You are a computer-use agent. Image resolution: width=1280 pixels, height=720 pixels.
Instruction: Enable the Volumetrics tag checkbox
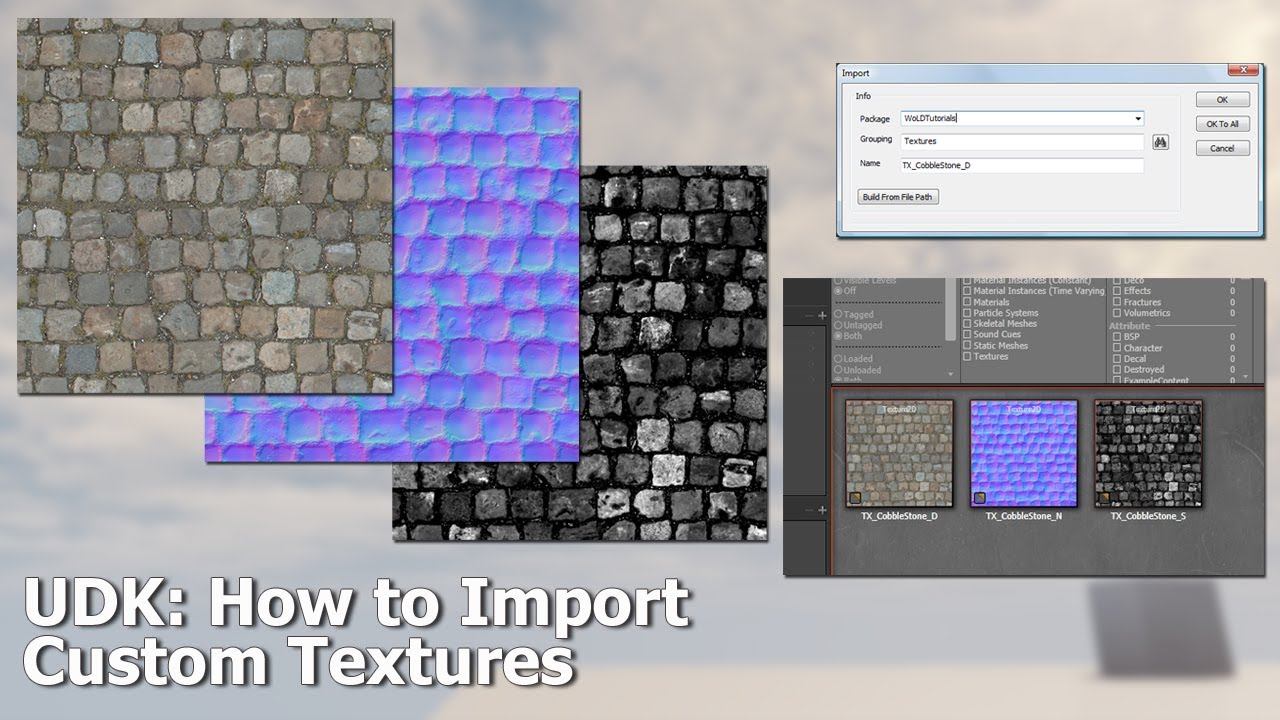(1117, 313)
